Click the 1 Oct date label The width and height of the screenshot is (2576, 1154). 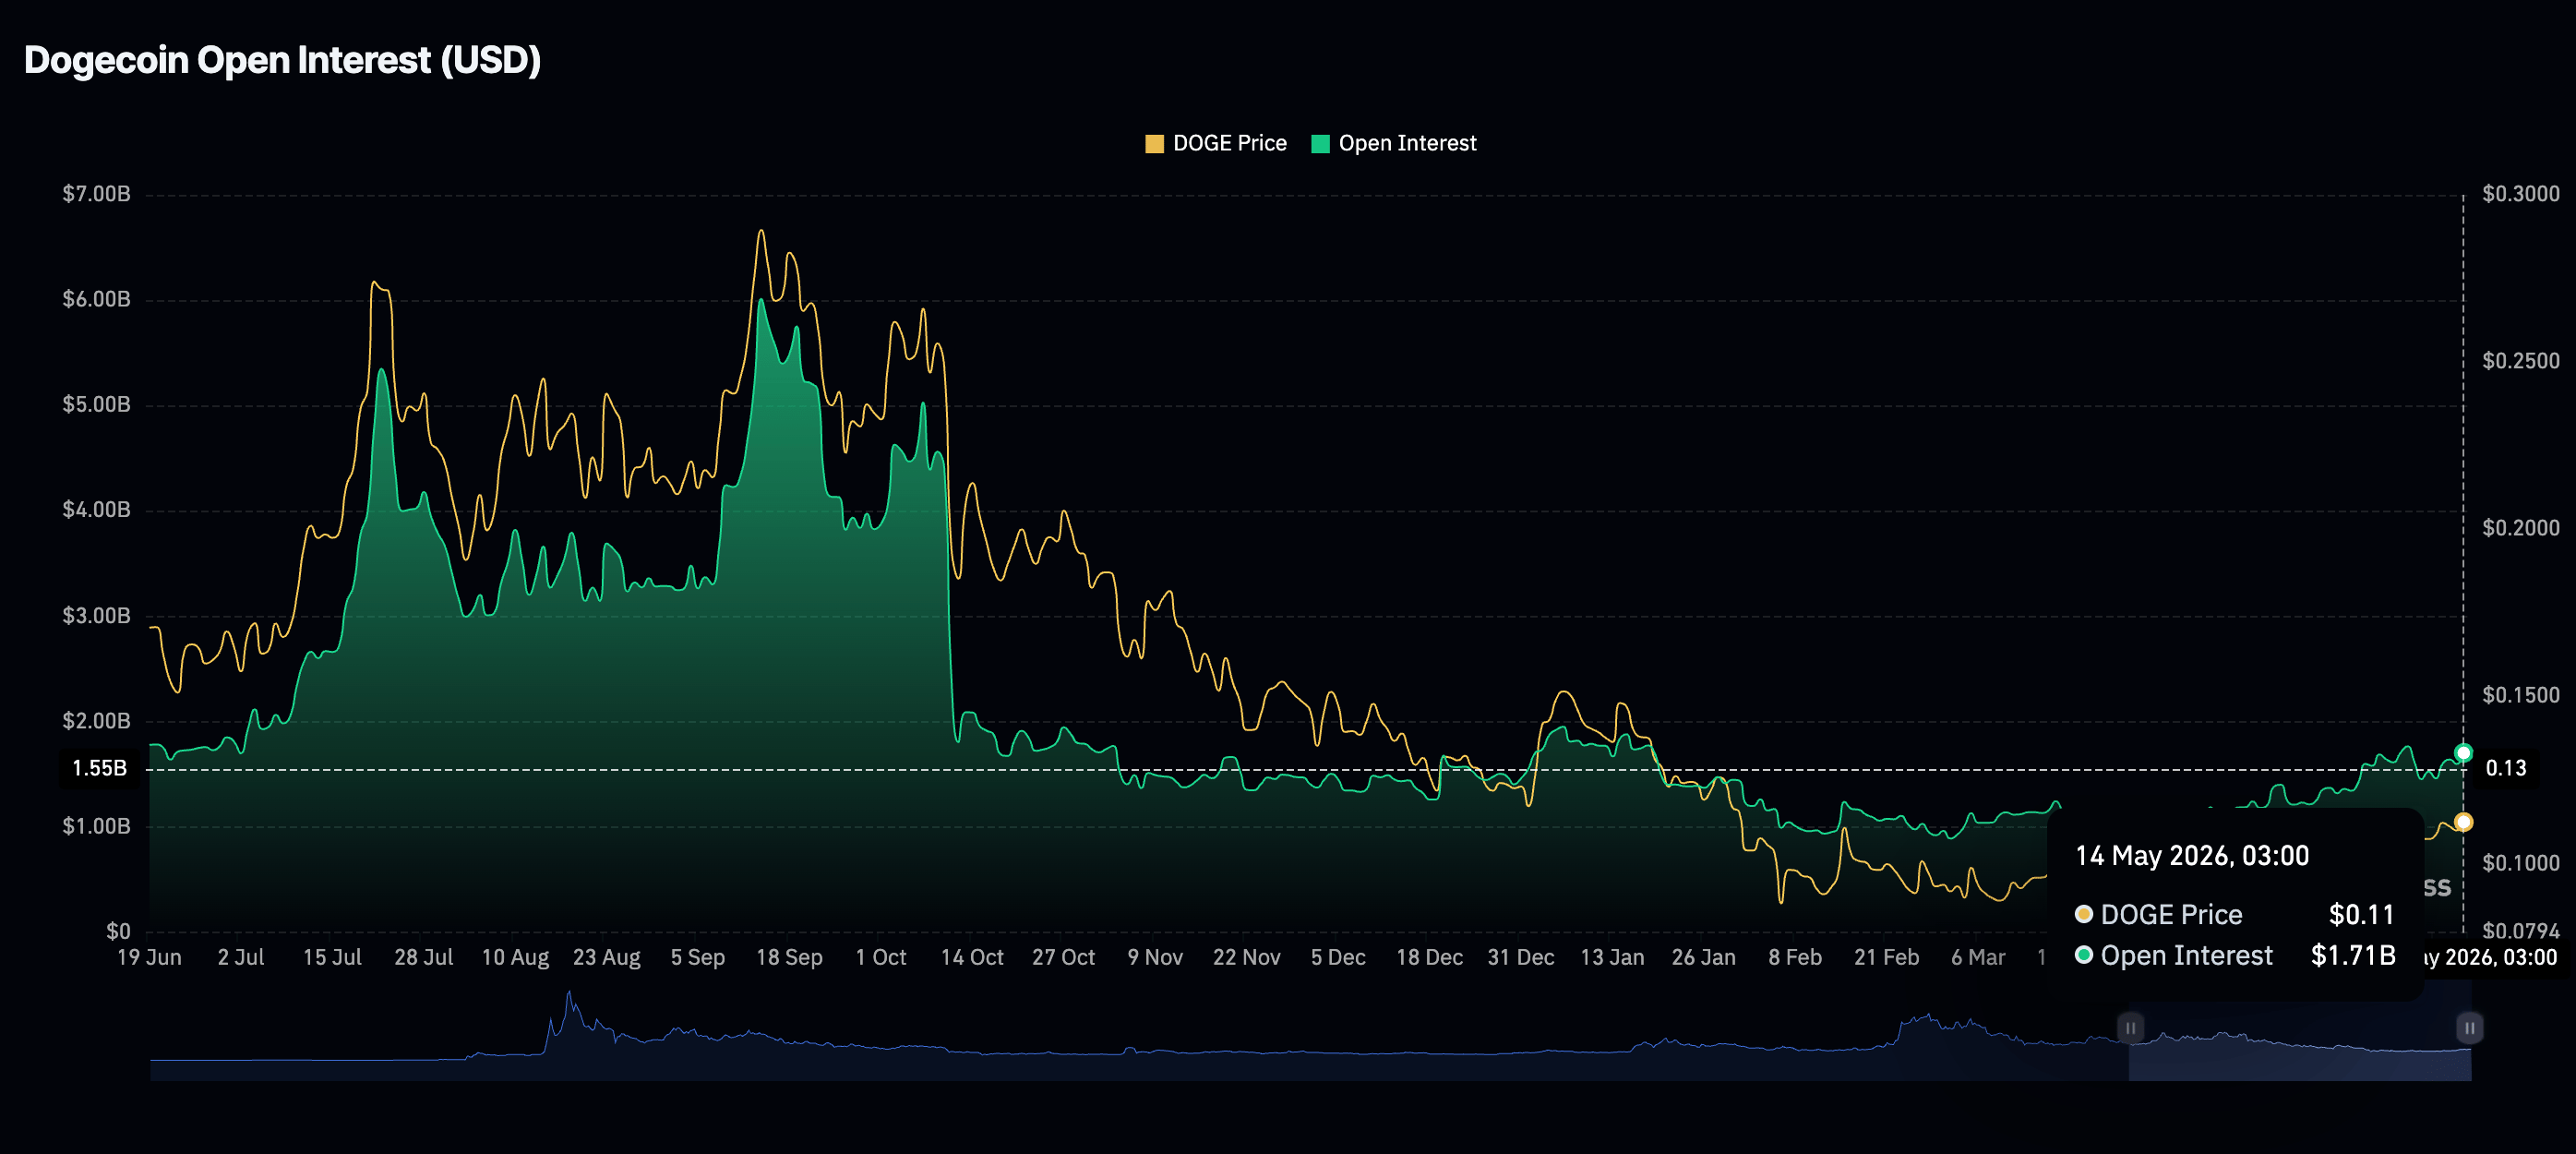881,957
